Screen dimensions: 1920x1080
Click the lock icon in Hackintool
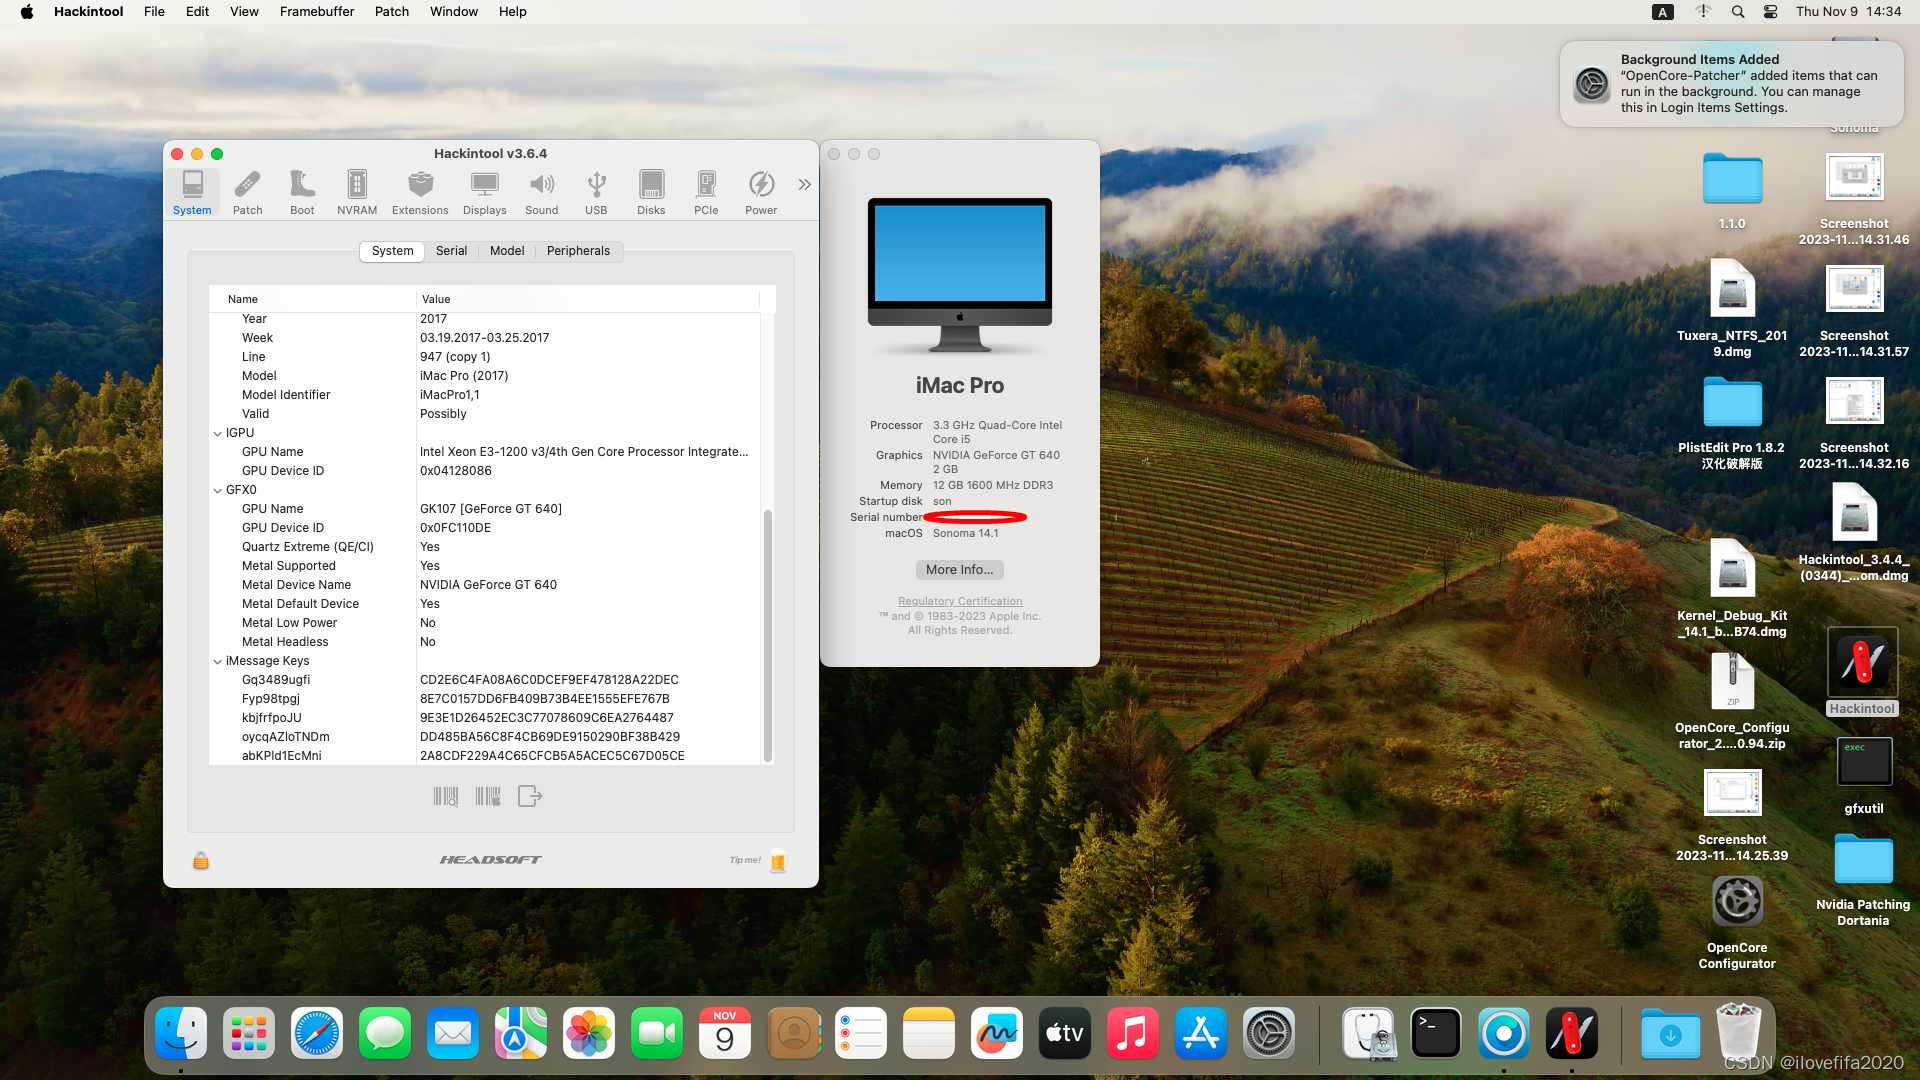pyautogui.click(x=201, y=860)
